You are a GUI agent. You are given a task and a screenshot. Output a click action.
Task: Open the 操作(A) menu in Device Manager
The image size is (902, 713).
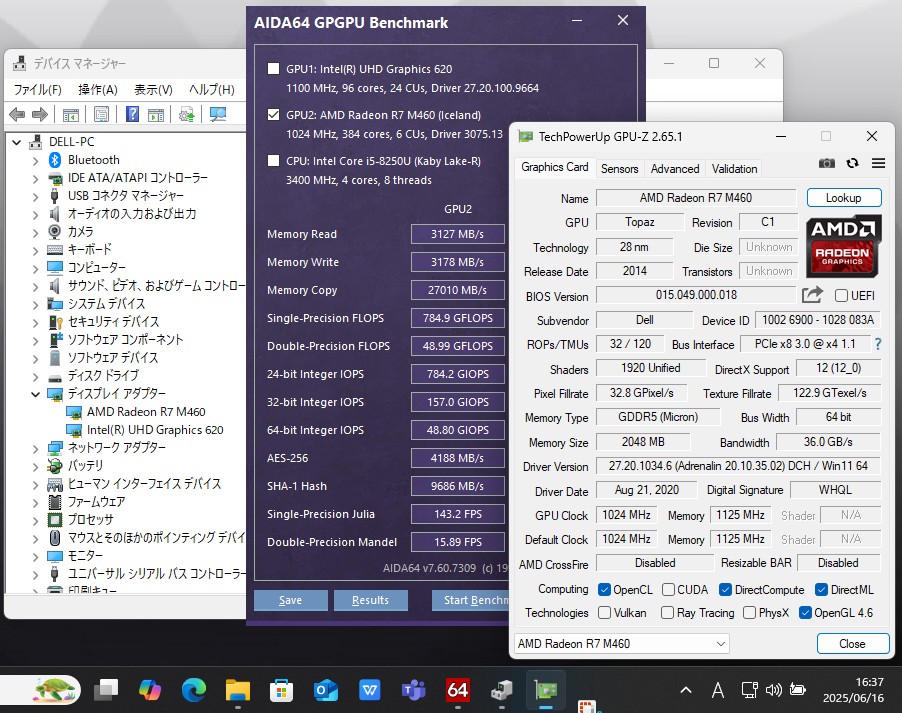click(x=98, y=89)
